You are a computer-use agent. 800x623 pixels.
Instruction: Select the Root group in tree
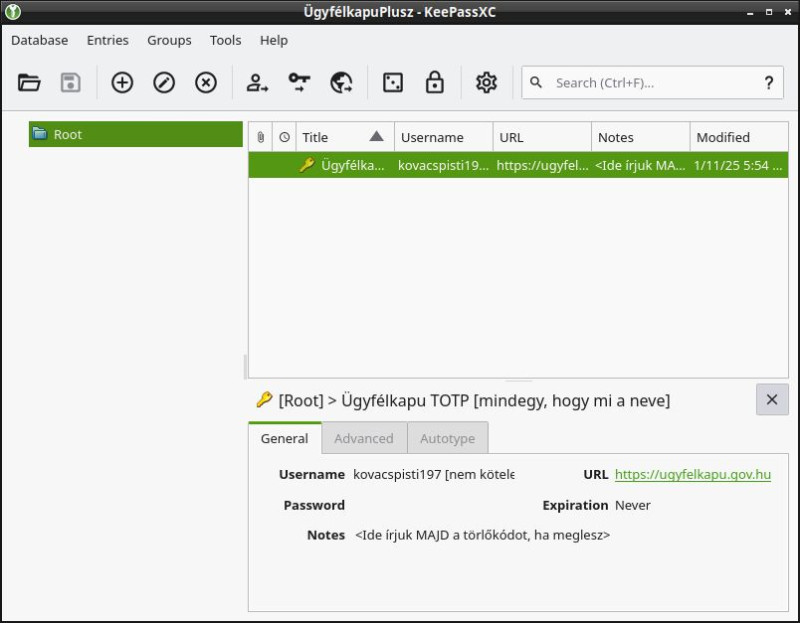point(136,134)
